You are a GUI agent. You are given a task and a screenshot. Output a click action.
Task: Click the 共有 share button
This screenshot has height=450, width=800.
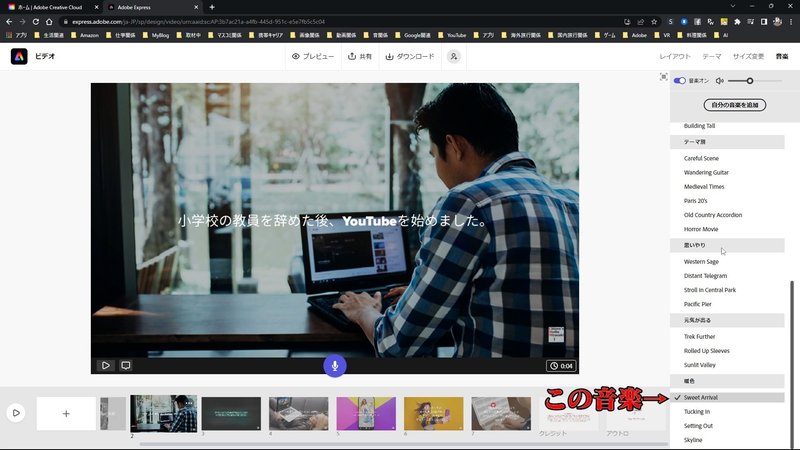(x=360, y=56)
